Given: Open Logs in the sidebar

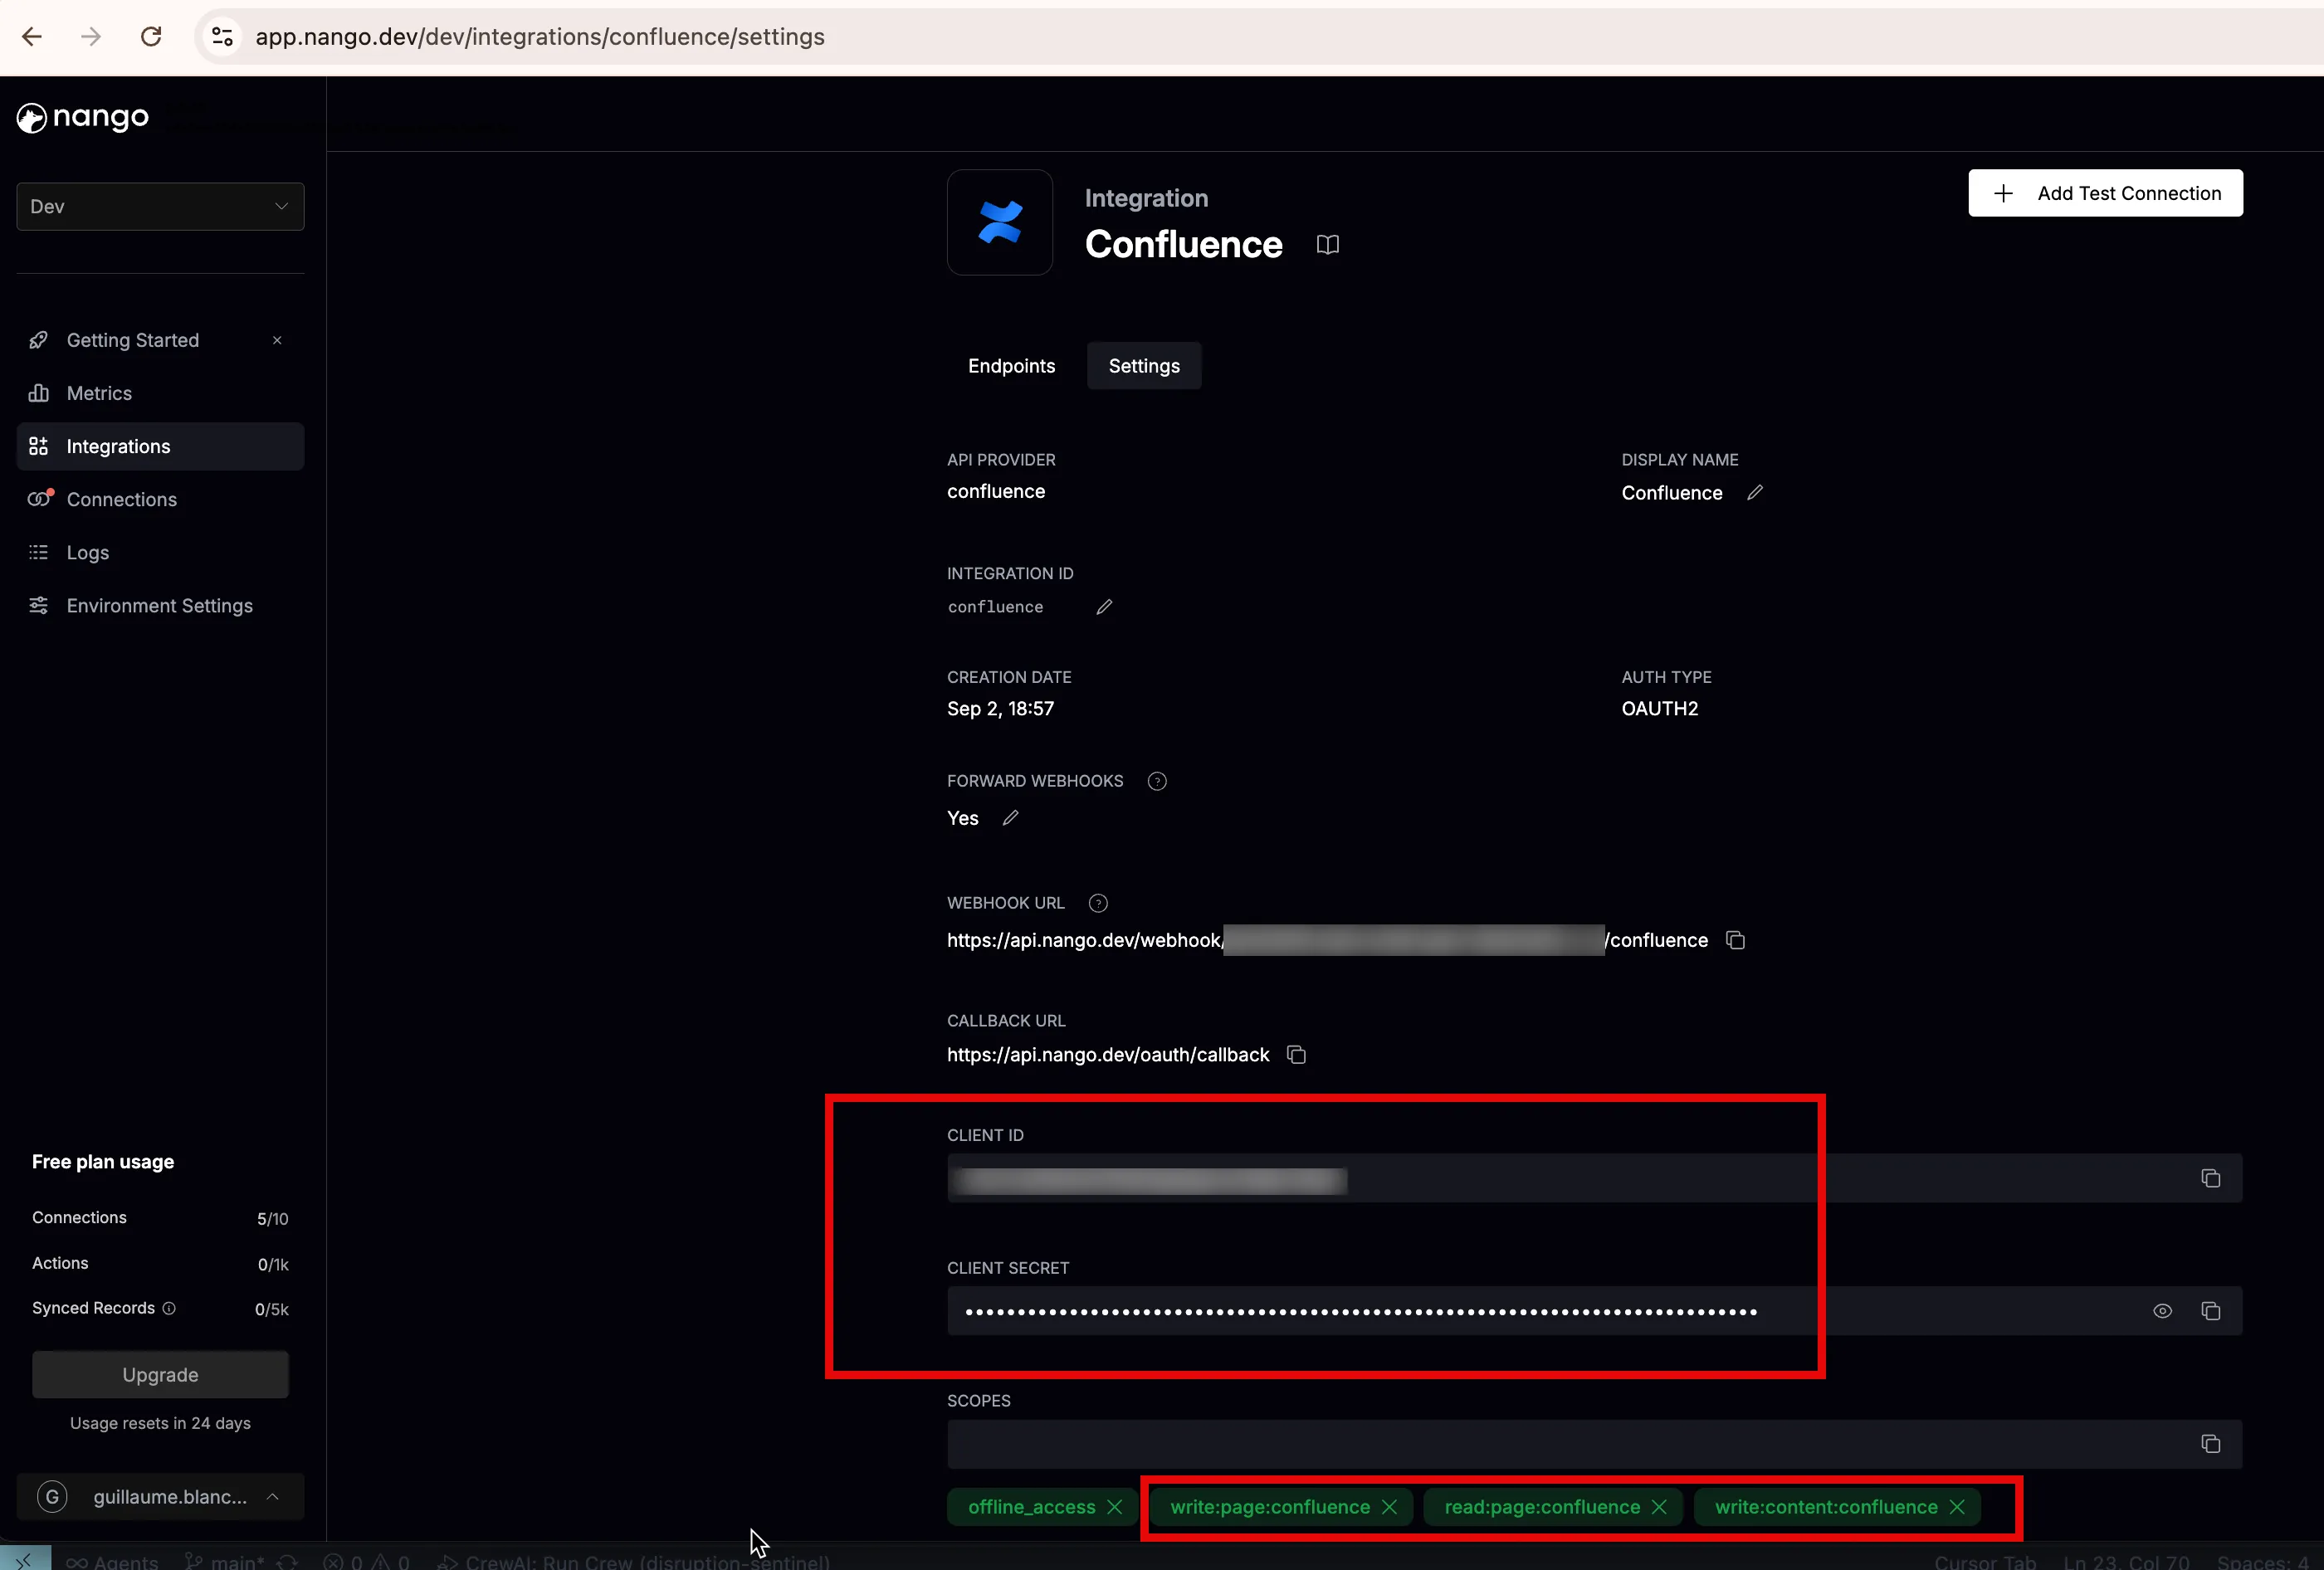Looking at the screenshot, I should tap(160, 552).
